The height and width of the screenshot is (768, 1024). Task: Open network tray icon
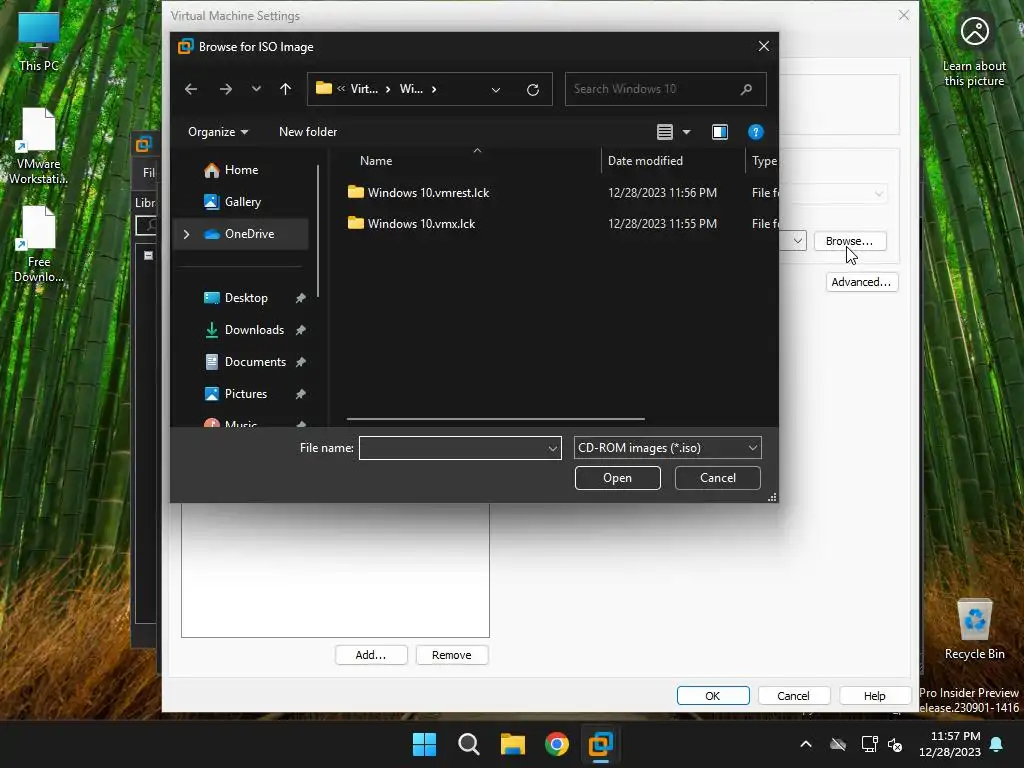(869, 744)
